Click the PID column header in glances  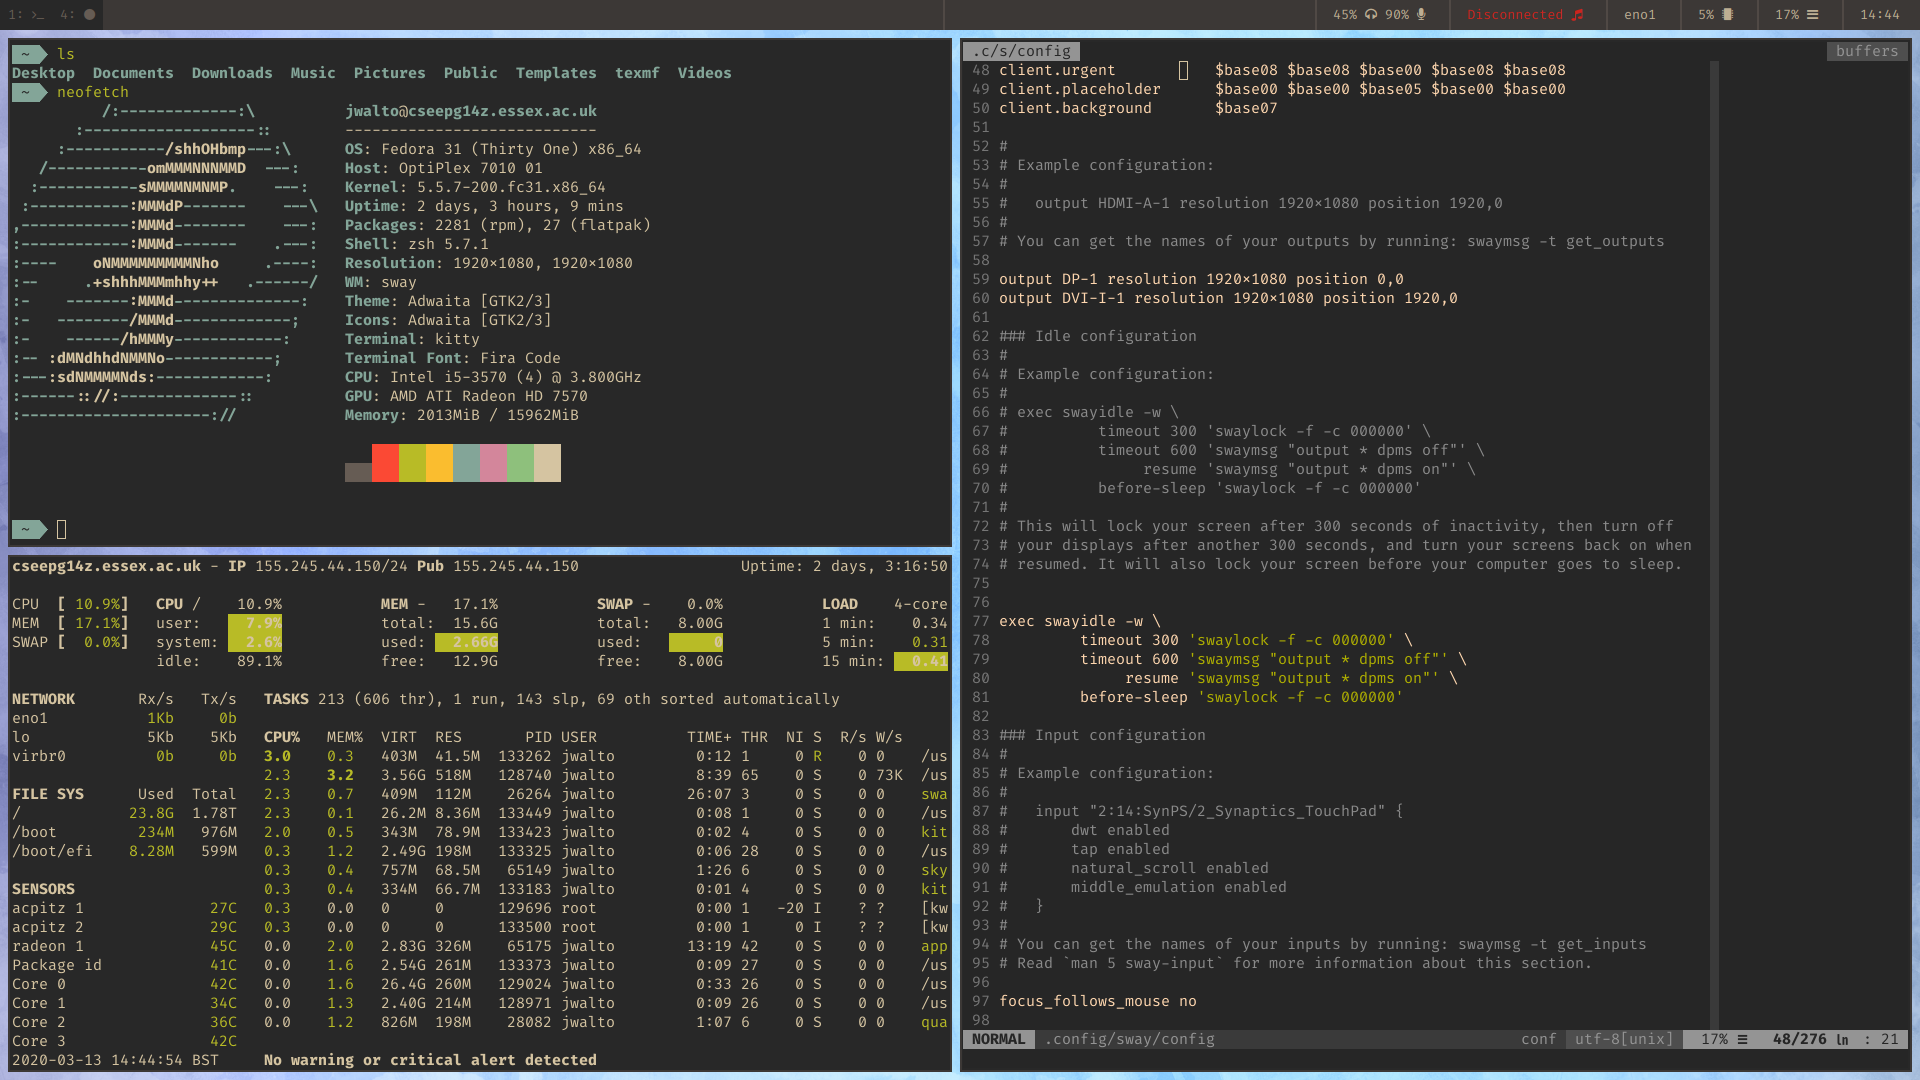[x=539, y=737]
